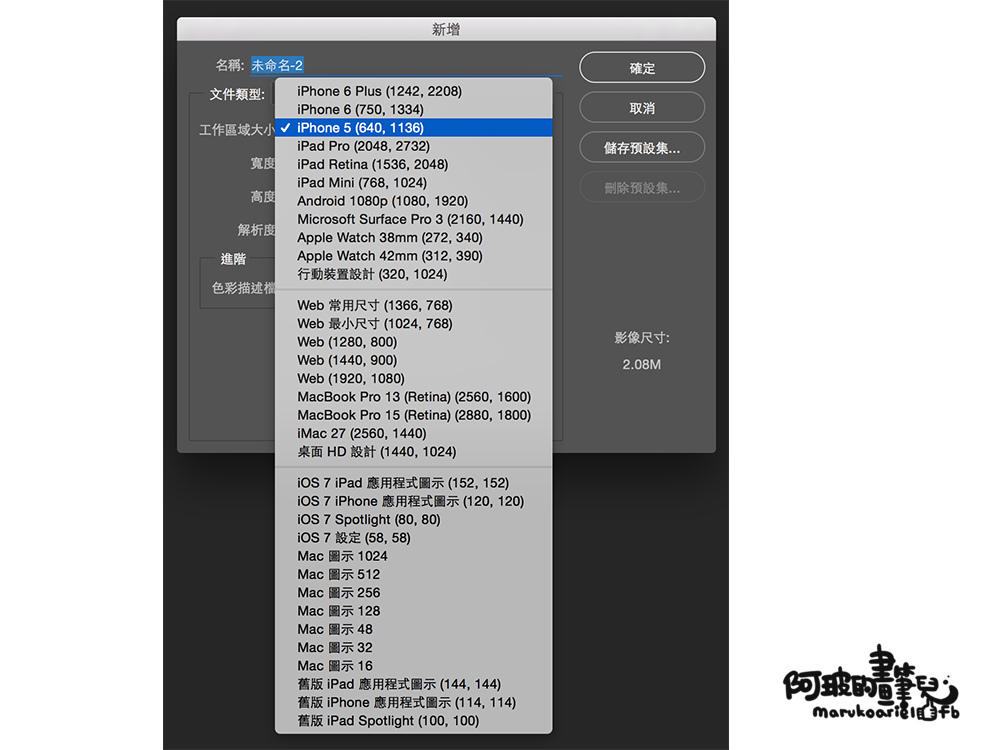Select Mac 圖示 512 preset
Screen dimensions: 1000x750
click(413, 575)
